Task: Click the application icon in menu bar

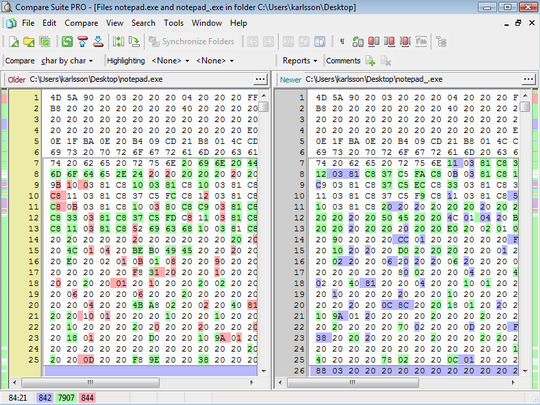Action: (x=11, y=23)
